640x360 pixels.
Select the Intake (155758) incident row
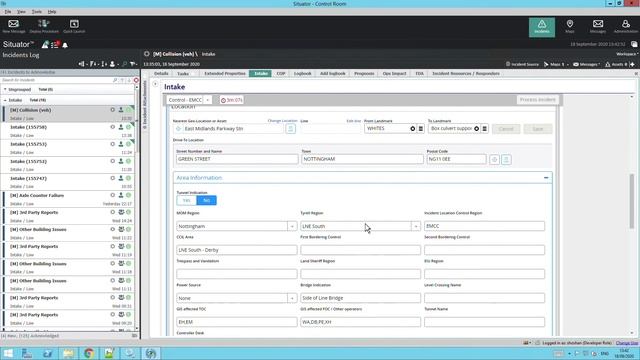[x=68, y=131]
